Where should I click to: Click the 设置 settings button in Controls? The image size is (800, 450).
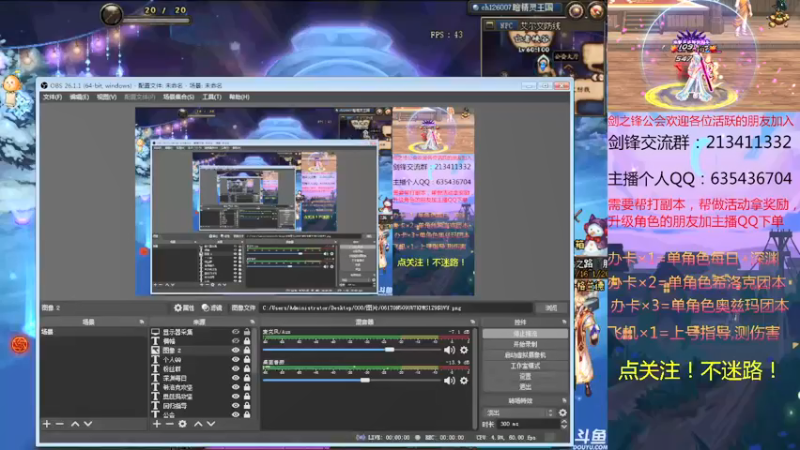[x=525, y=377]
